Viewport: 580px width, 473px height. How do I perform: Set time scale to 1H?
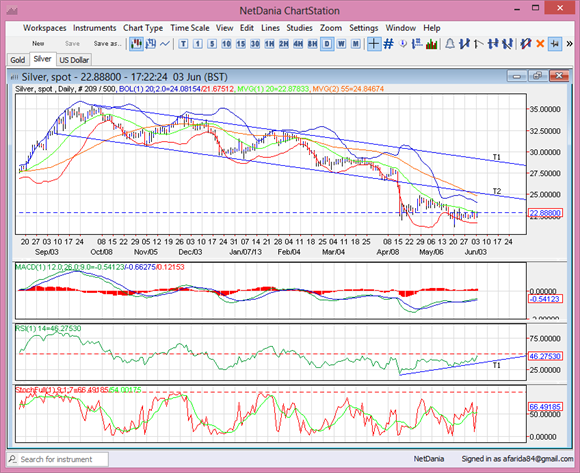269,44
